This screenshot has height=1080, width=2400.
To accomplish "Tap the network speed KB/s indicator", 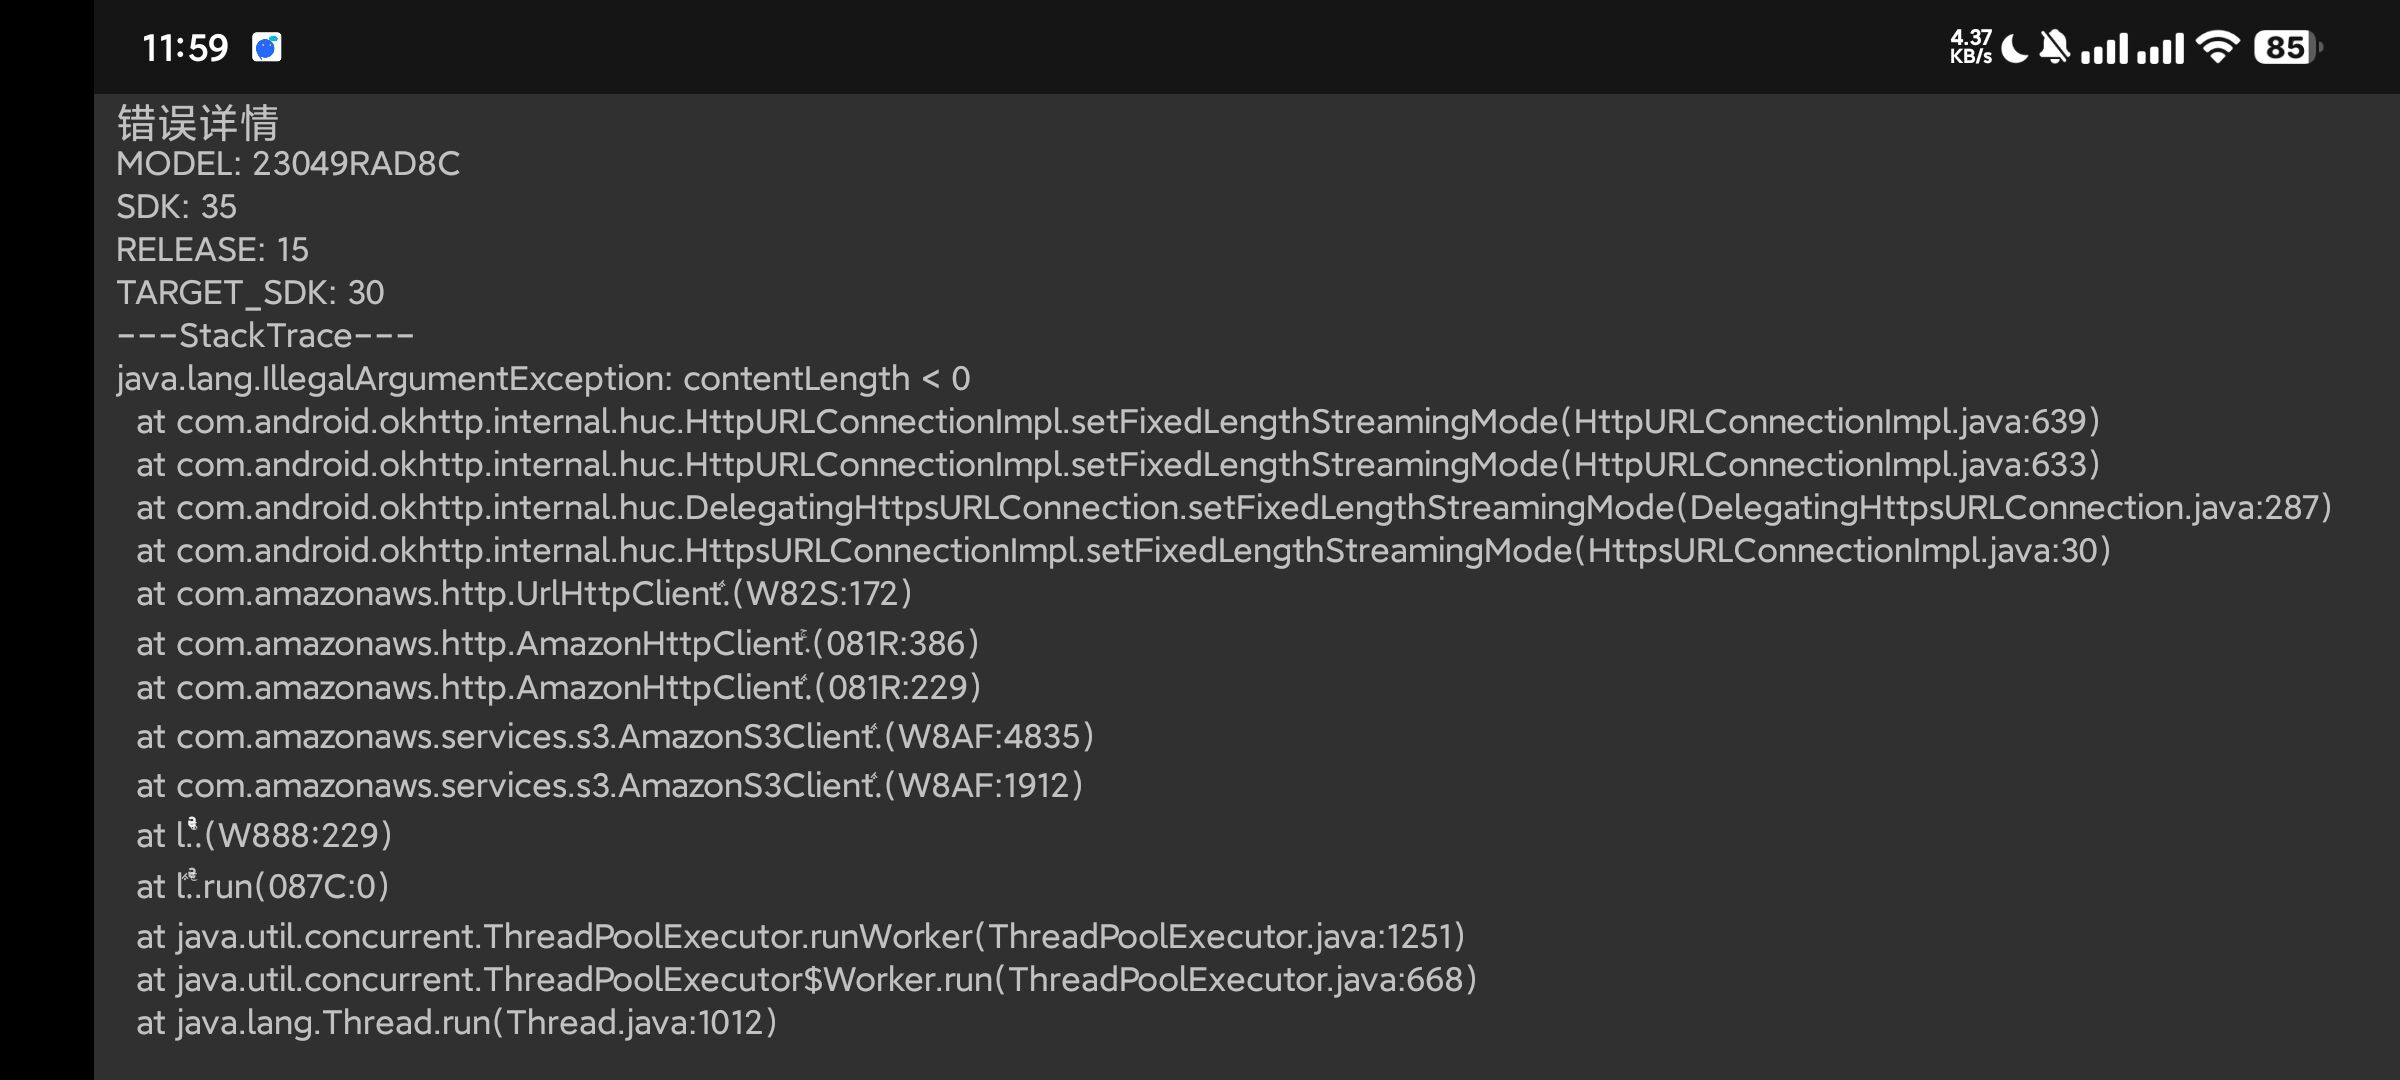I will coord(1971,47).
